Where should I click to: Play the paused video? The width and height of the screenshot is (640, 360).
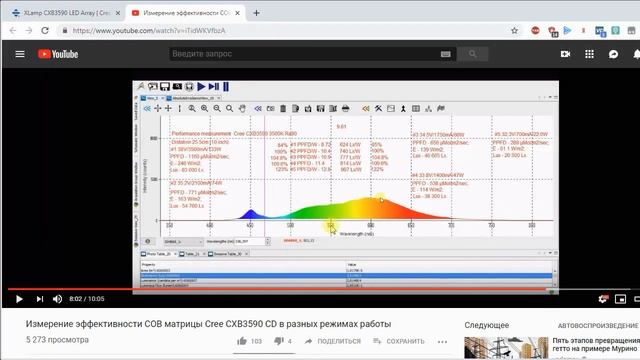(19, 299)
